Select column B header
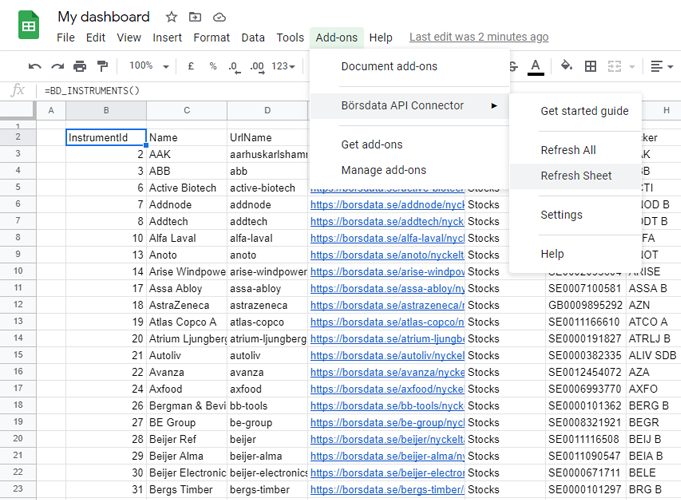The height and width of the screenshot is (500, 681). (x=106, y=110)
